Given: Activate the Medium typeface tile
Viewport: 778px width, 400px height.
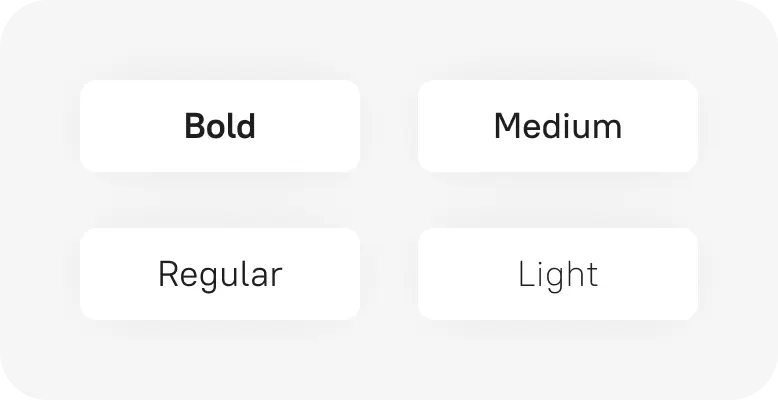Looking at the screenshot, I should click(x=558, y=126).
